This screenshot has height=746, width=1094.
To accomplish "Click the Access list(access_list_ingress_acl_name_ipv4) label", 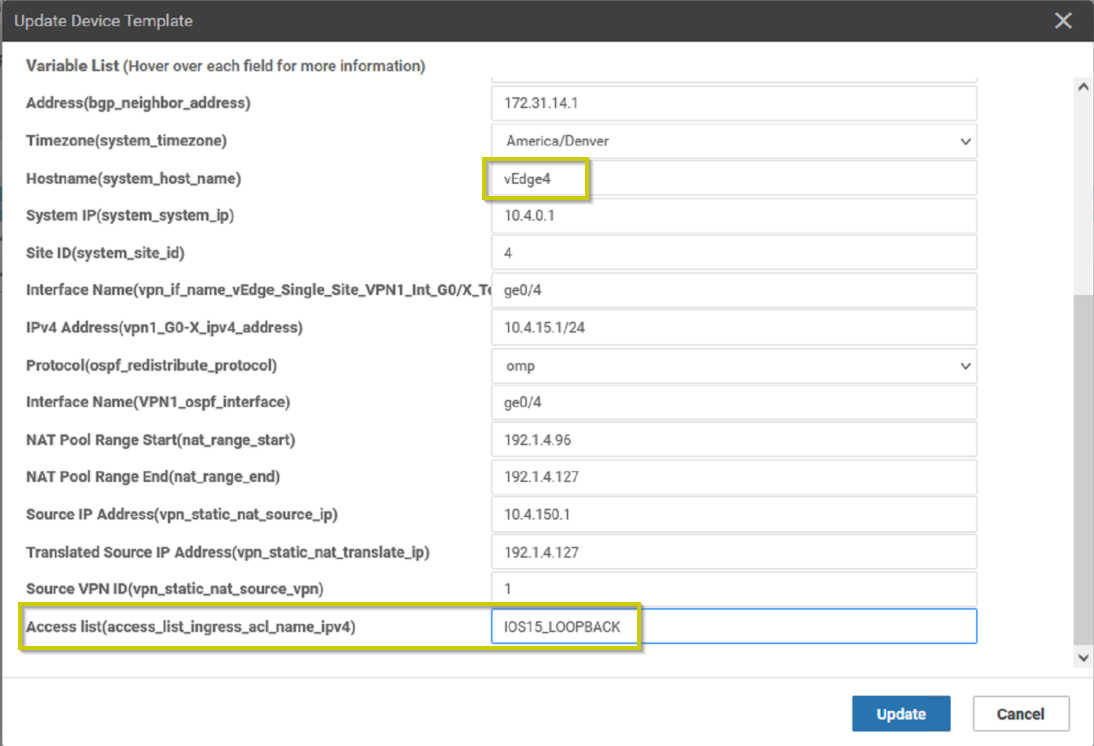I will (190, 627).
